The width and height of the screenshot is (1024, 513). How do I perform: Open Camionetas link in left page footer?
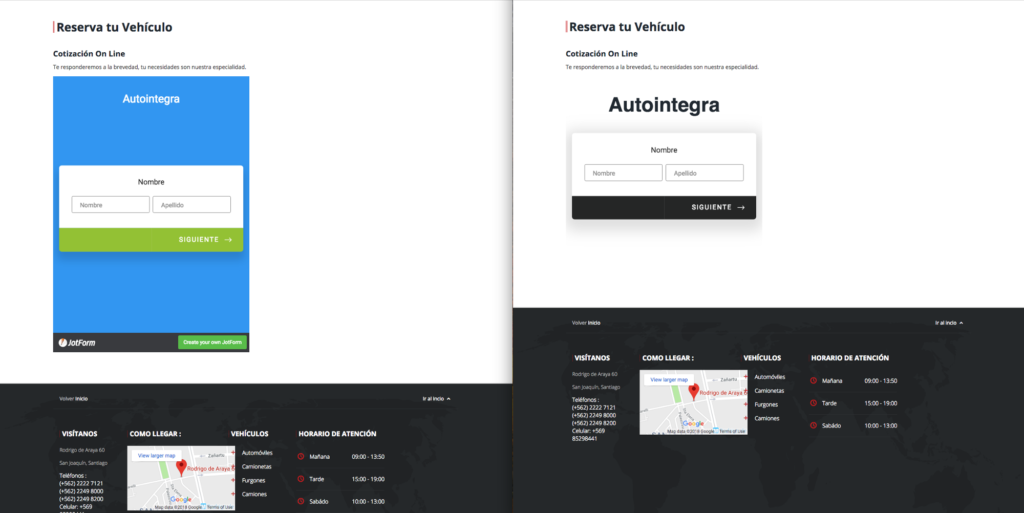coord(257,467)
